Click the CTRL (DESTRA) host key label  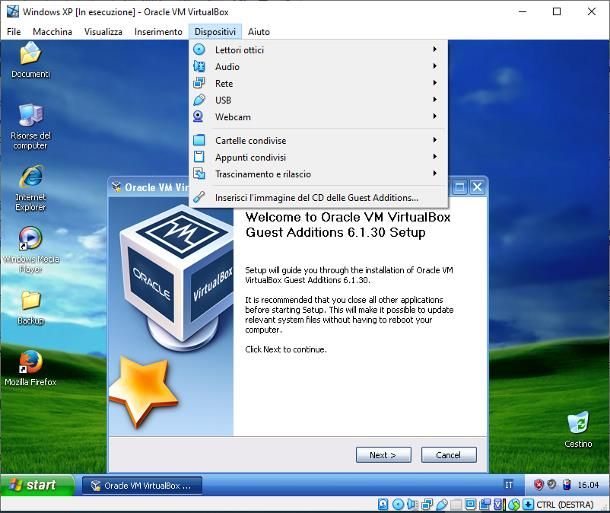point(565,504)
